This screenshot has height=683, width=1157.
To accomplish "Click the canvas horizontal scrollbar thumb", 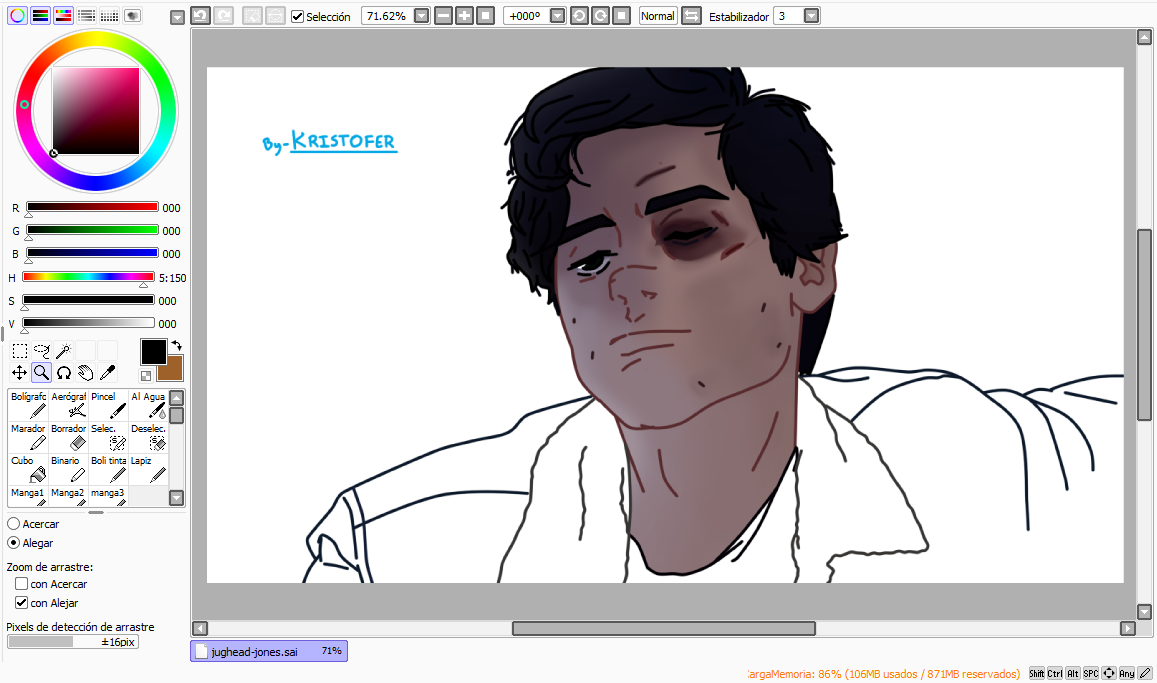I will (x=664, y=628).
